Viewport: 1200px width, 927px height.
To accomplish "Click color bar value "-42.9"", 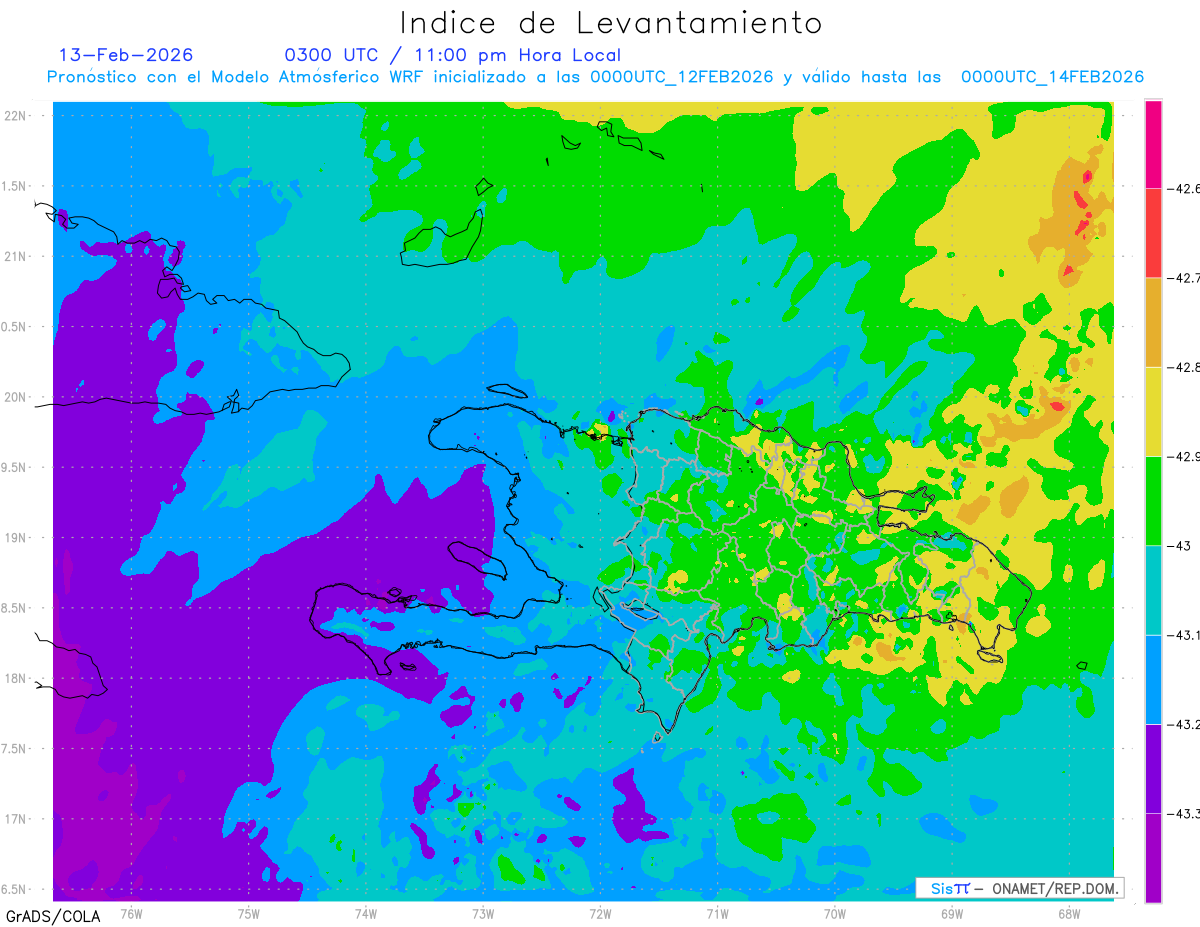I will pyautogui.click(x=1184, y=456).
